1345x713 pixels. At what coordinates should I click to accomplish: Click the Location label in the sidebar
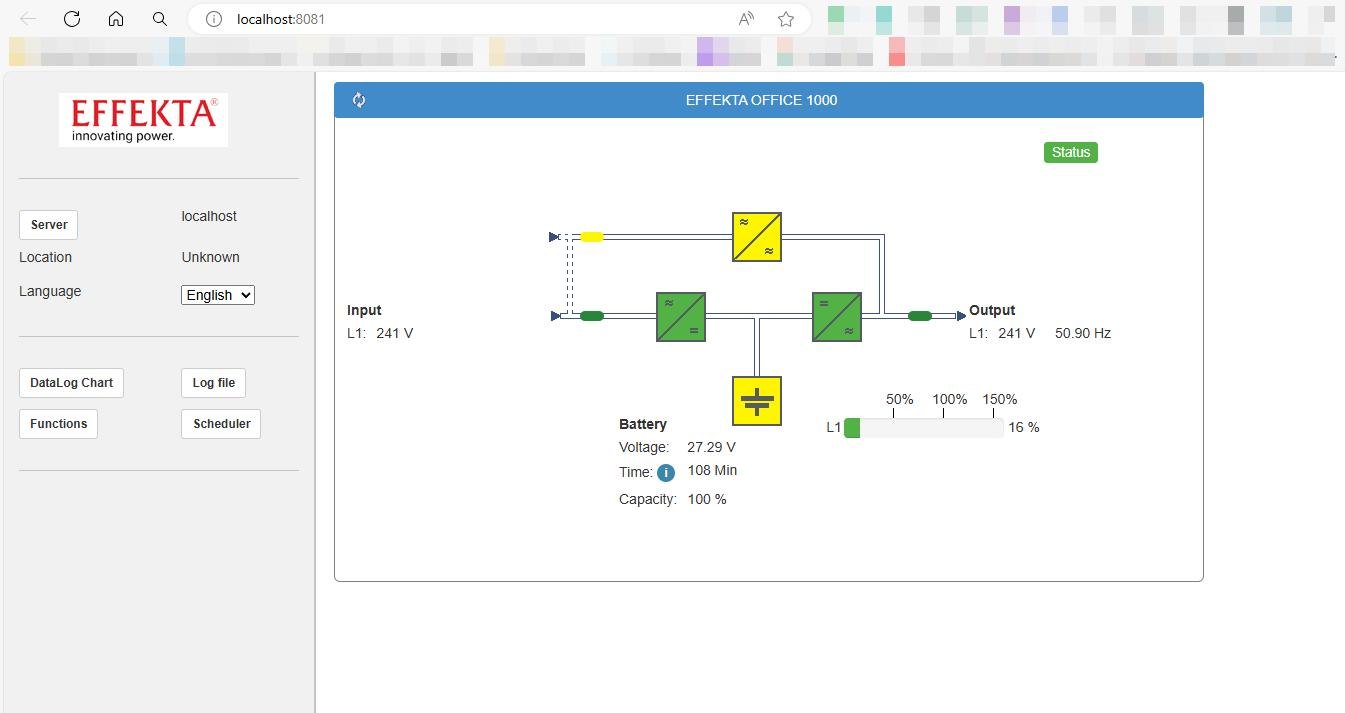[45, 257]
